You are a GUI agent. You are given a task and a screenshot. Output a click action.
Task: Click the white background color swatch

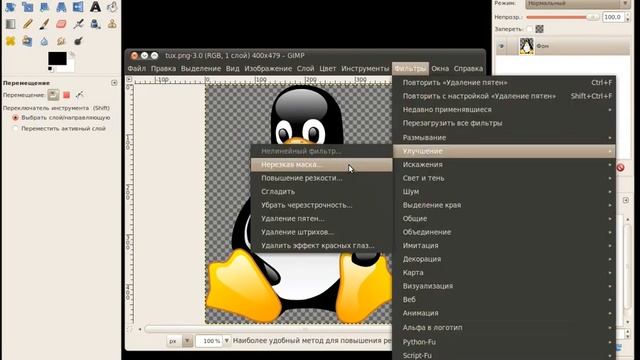pyautogui.click(x=70, y=67)
